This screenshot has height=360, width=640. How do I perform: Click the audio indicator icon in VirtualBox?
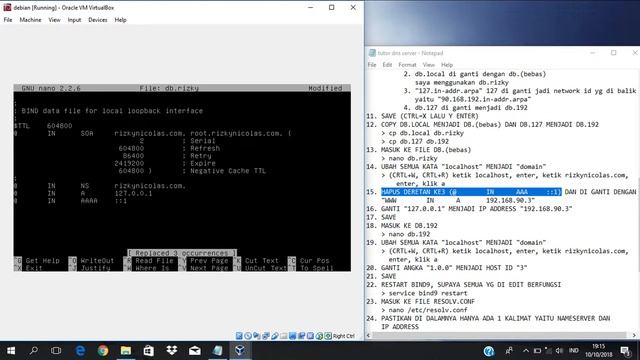point(257,336)
